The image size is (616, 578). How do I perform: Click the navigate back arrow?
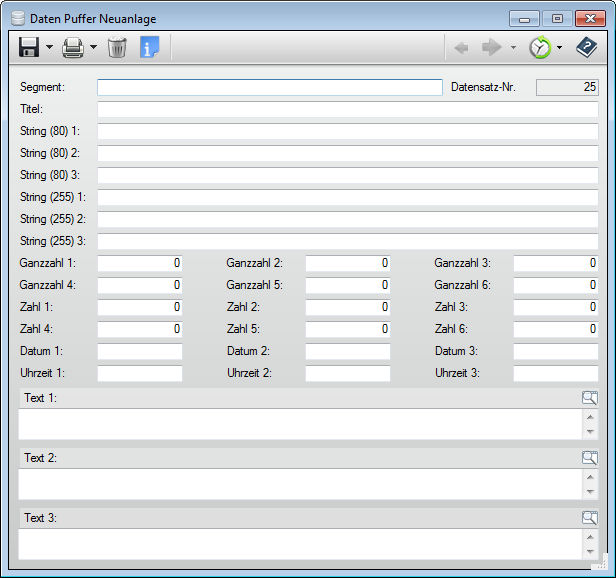click(x=462, y=47)
